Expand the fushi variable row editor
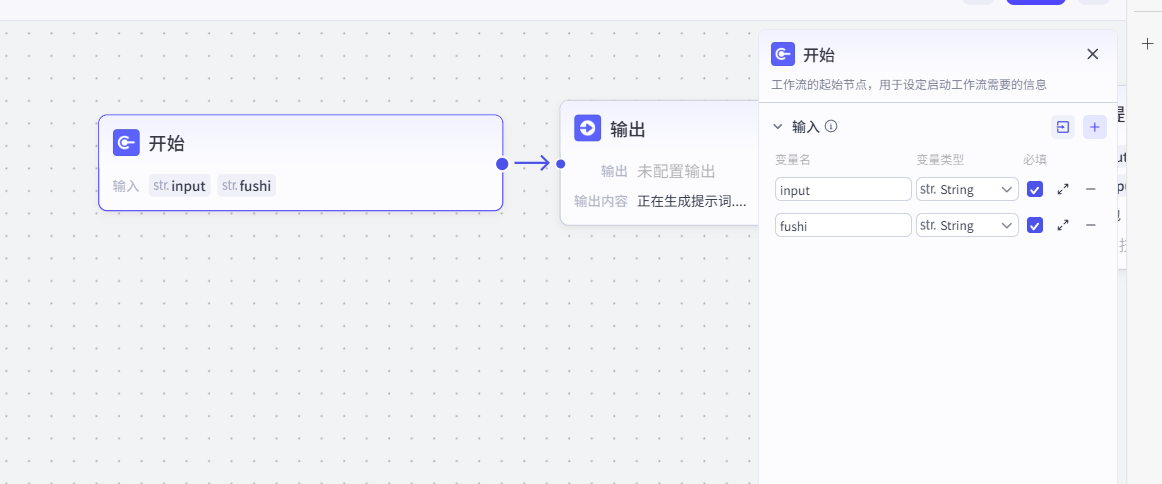Image resolution: width=1162 pixels, height=484 pixels. (x=1063, y=225)
